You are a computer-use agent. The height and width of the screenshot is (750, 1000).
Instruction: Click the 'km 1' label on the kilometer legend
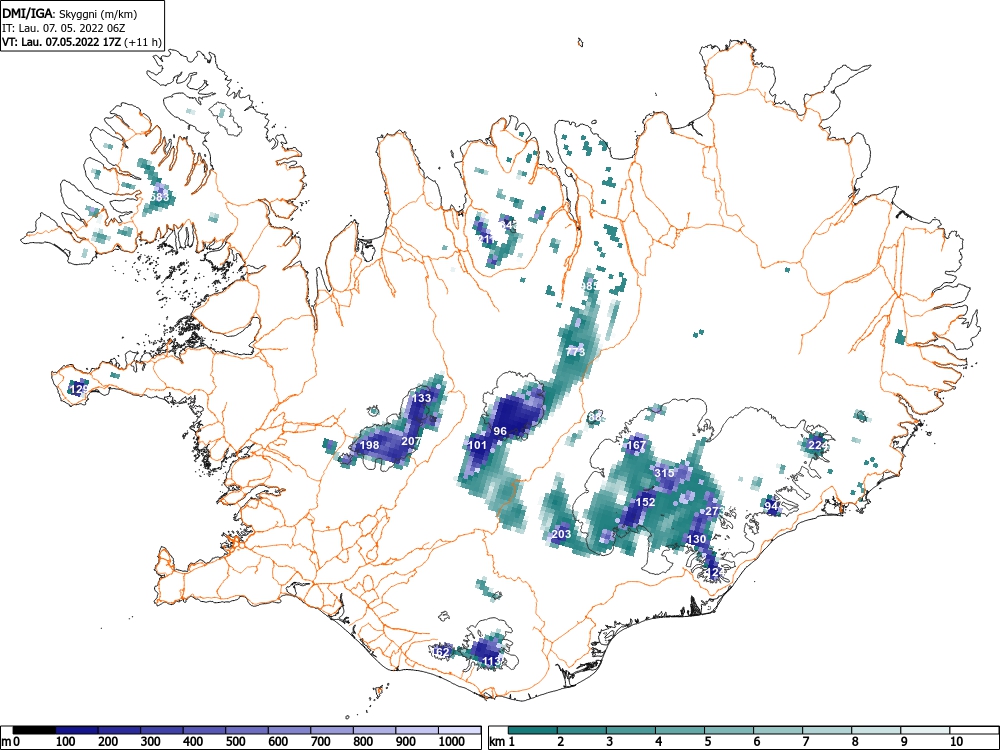point(503,742)
